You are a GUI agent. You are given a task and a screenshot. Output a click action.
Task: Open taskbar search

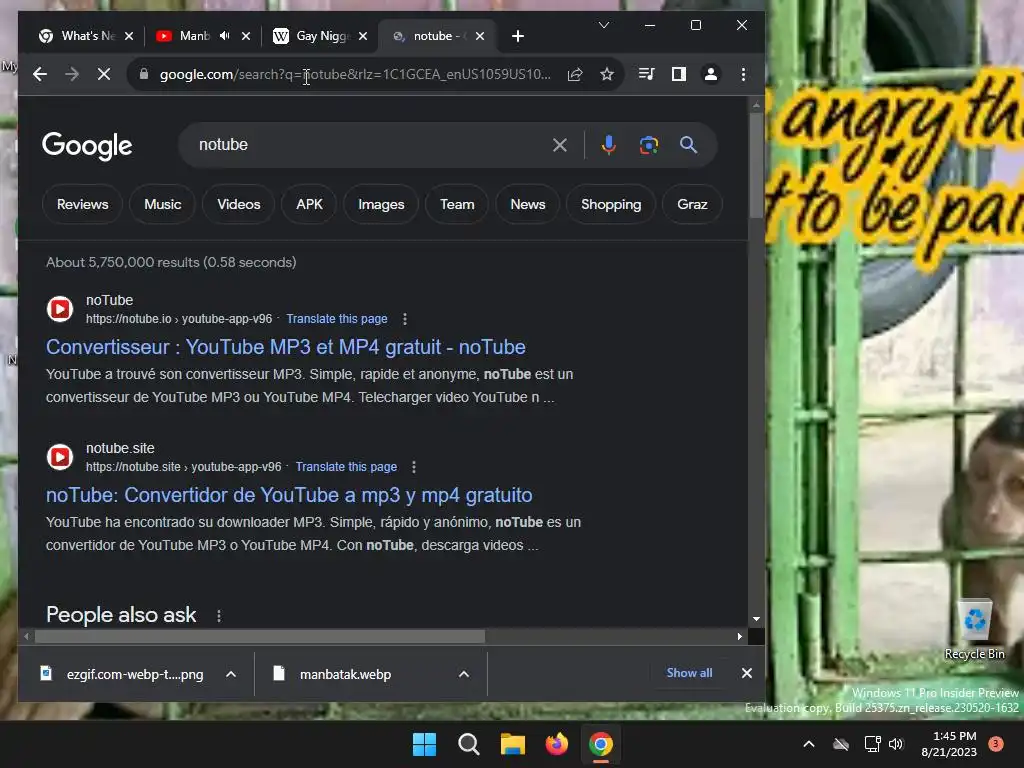(x=469, y=744)
